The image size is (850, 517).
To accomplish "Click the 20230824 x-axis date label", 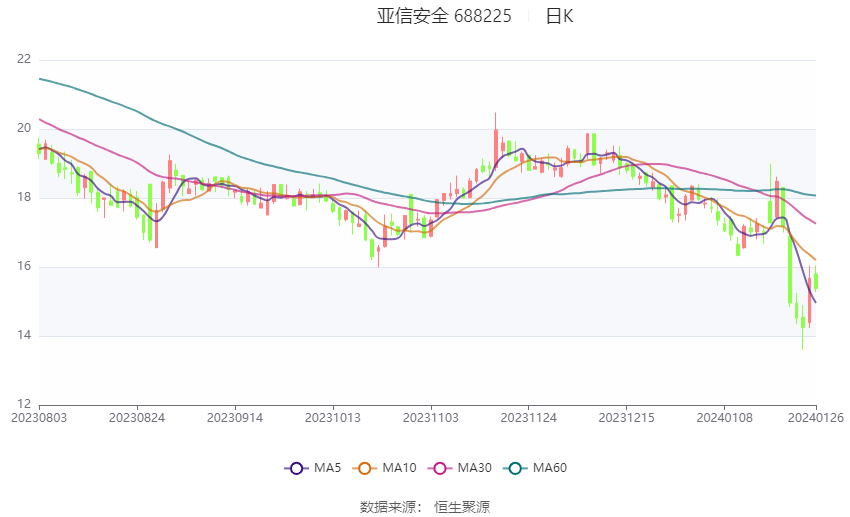I will pyautogui.click(x=137, y=418).
